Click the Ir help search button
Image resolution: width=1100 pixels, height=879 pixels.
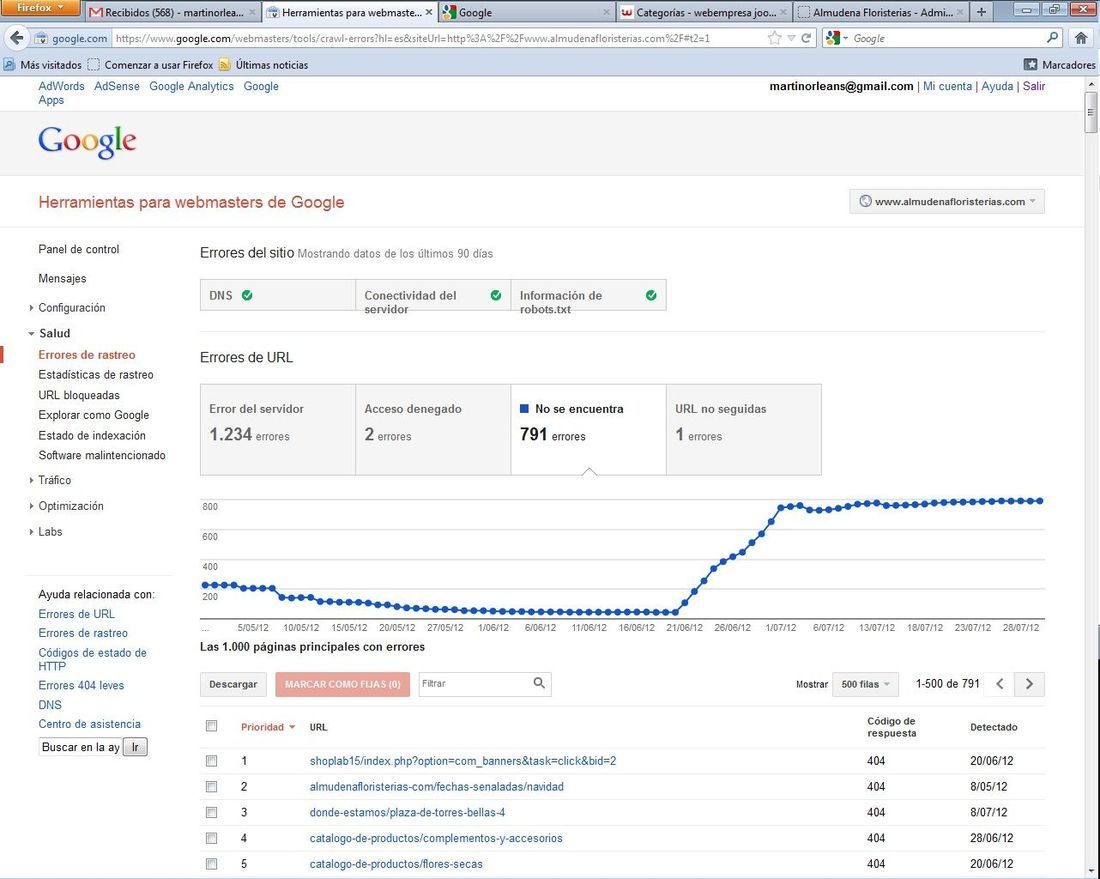click(135, 747)
